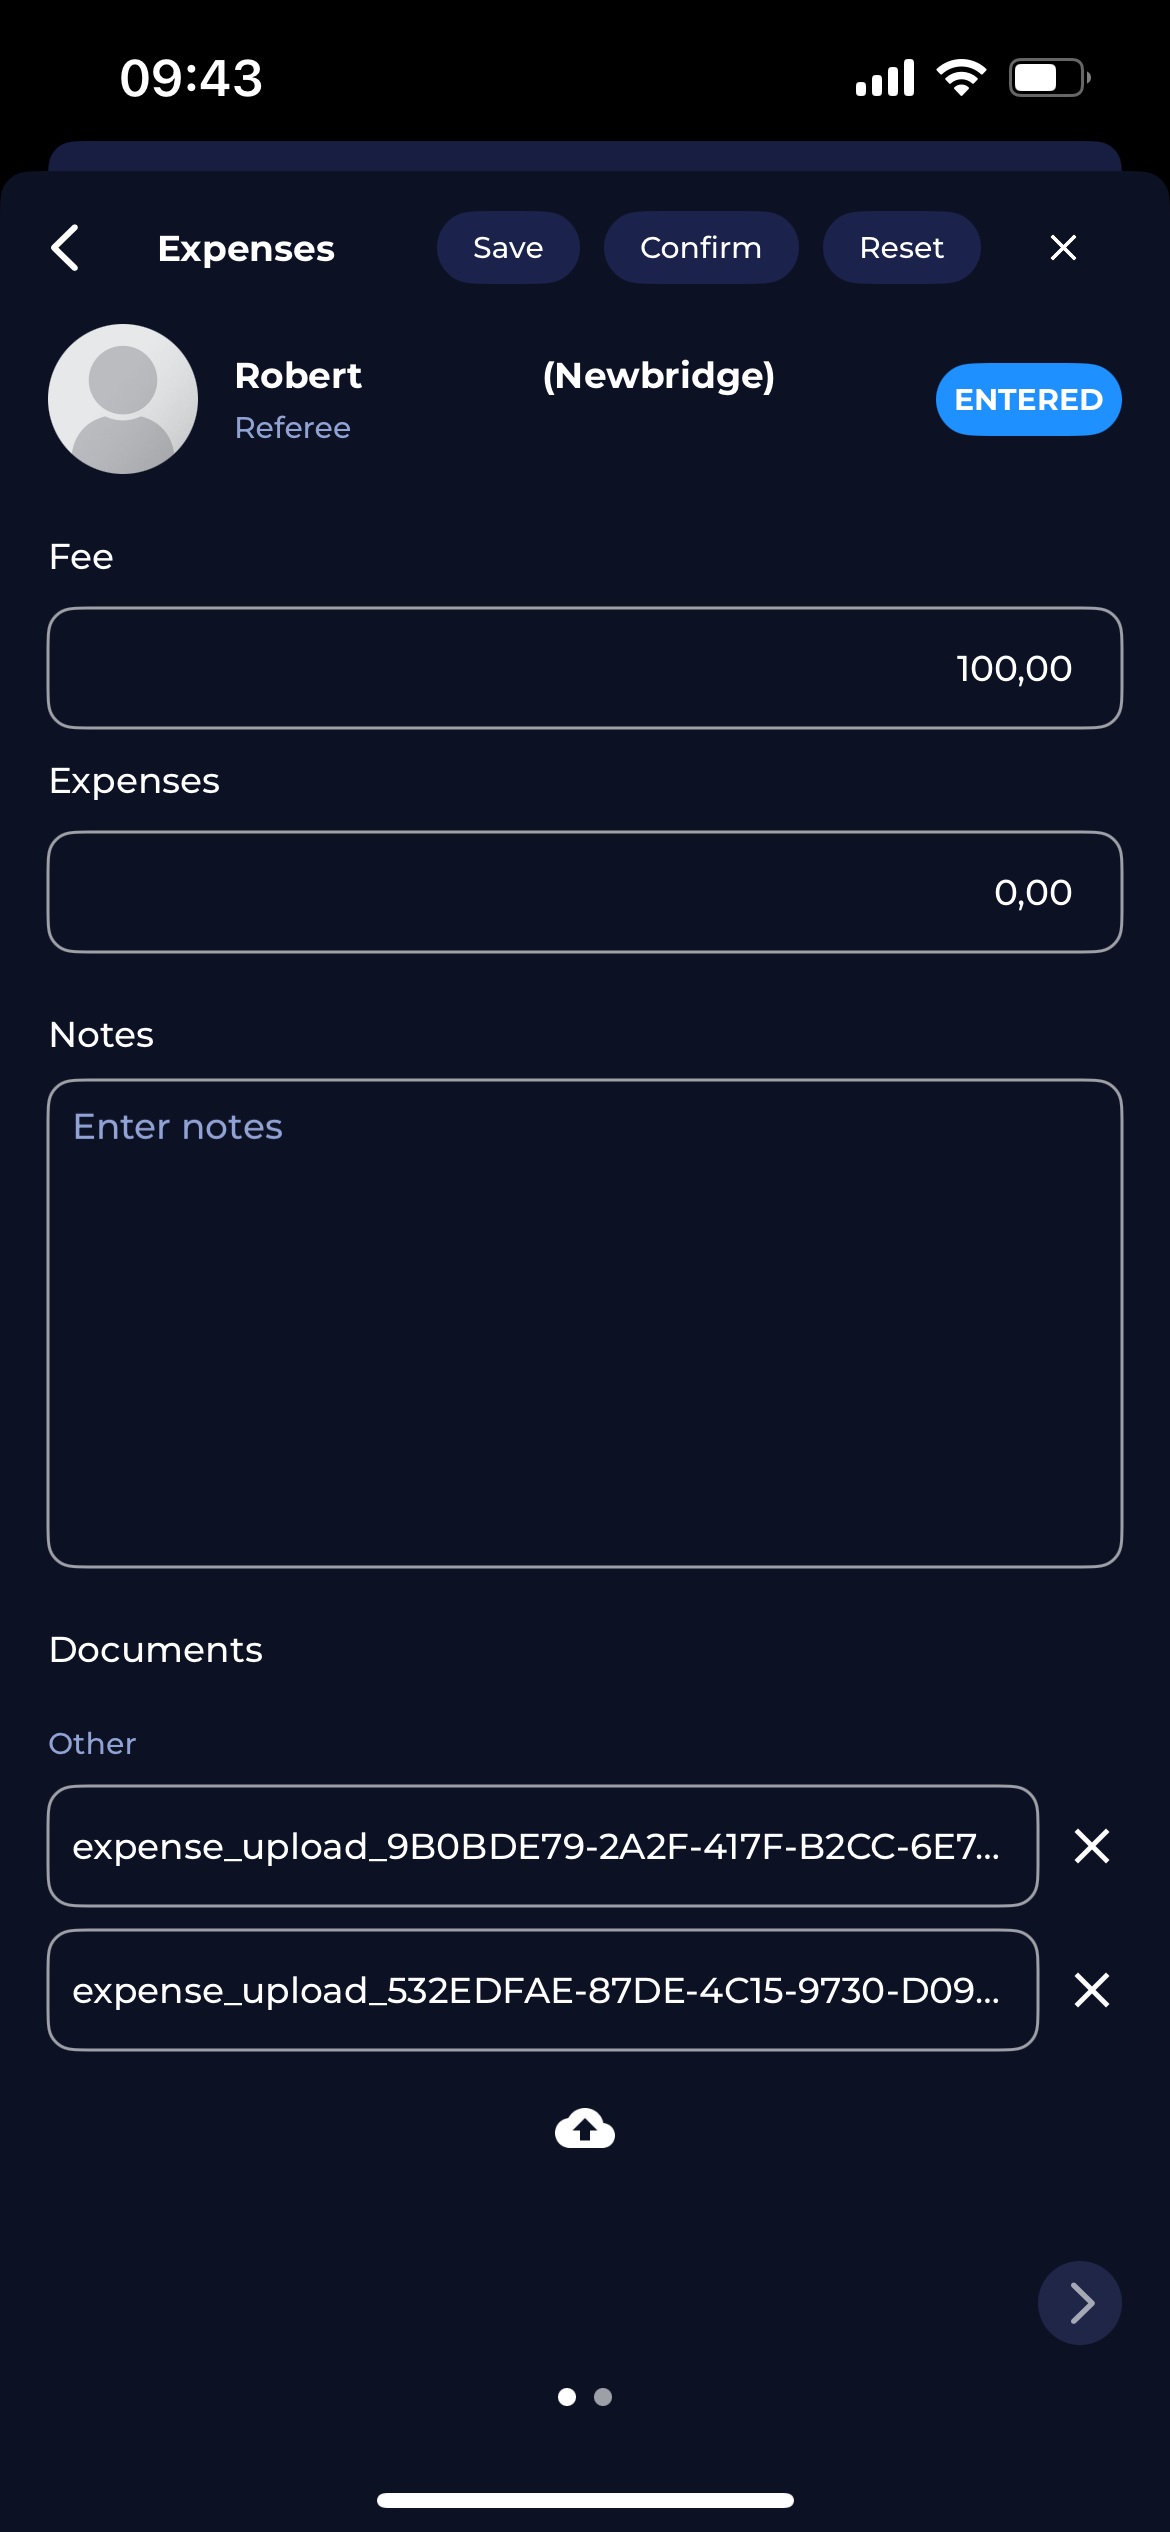1170x2532 pixels.
Task: Focus the Expenses amount field
Action: tap(585, 892)
